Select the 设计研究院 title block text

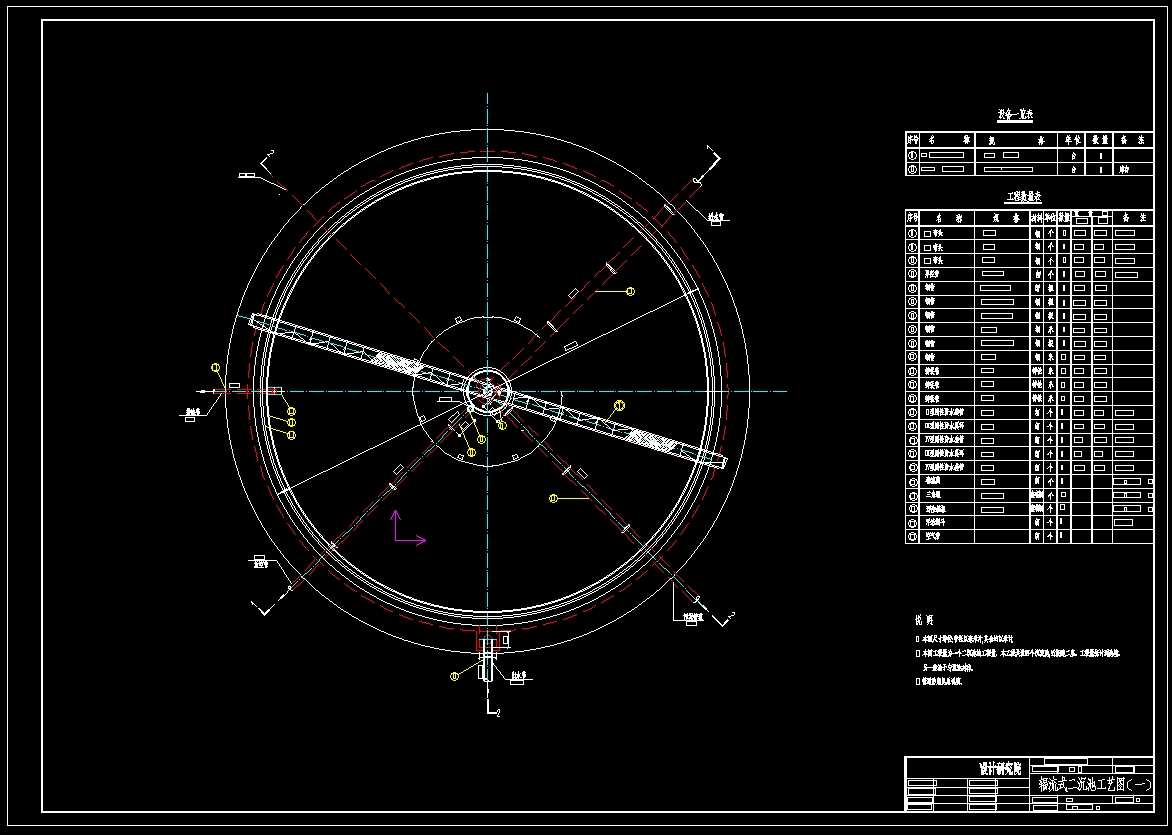[1000, 768]
